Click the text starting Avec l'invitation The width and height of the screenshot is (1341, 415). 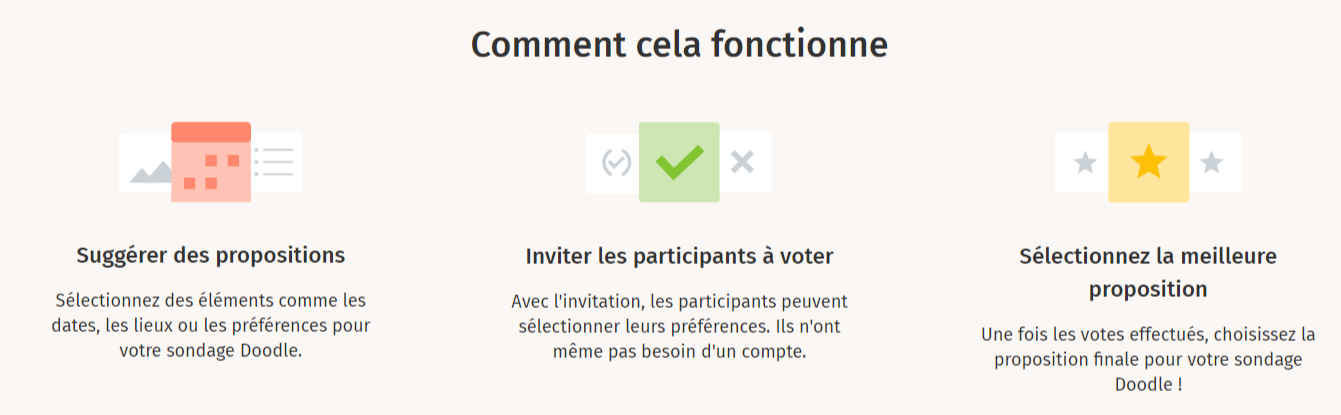[679, 326]
